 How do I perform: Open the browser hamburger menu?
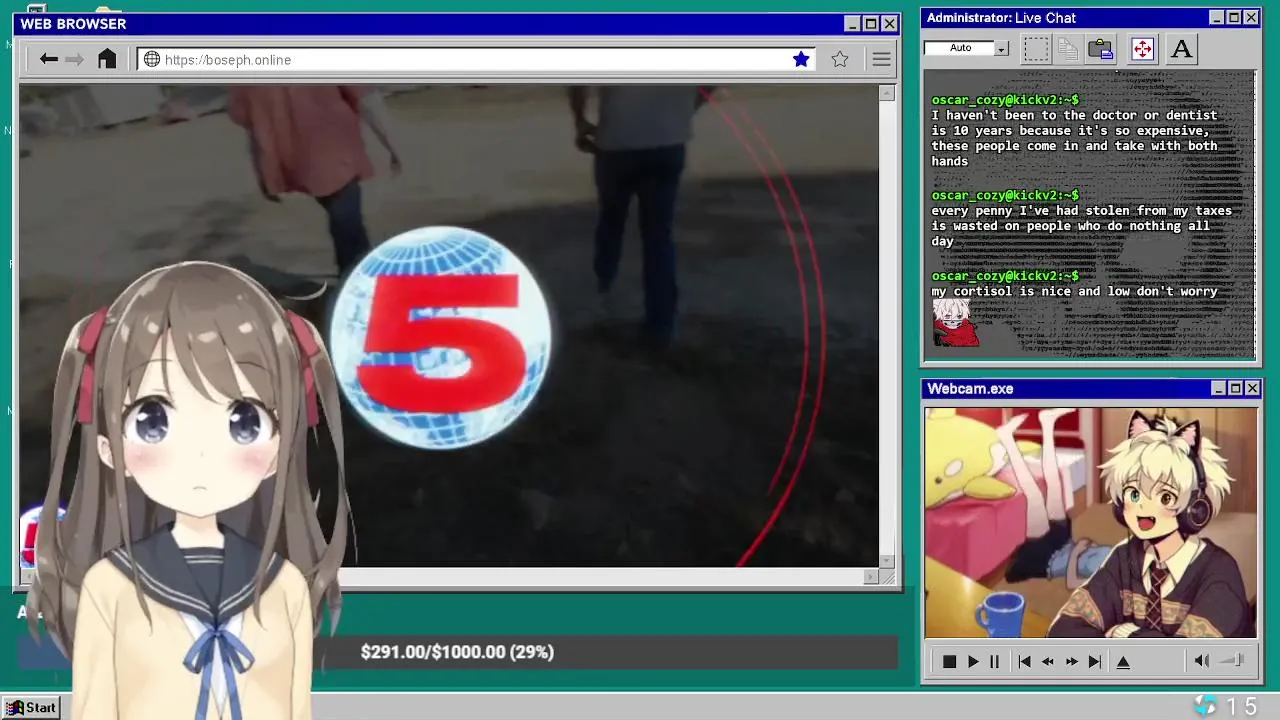pos(881,59)
